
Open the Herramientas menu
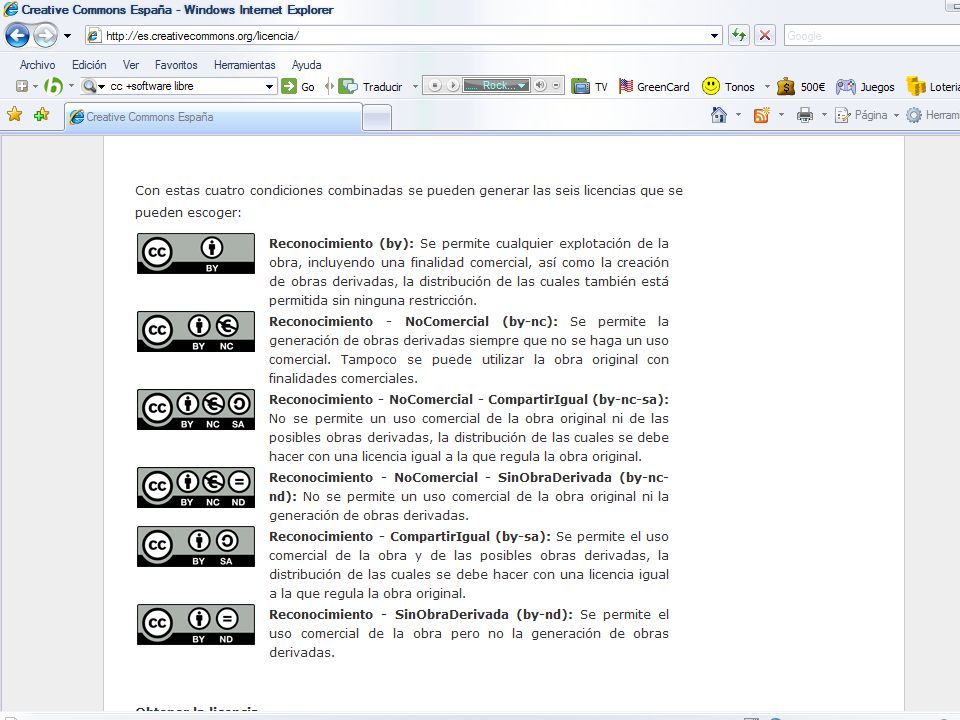pyautogui.click(x=245, y=64)
